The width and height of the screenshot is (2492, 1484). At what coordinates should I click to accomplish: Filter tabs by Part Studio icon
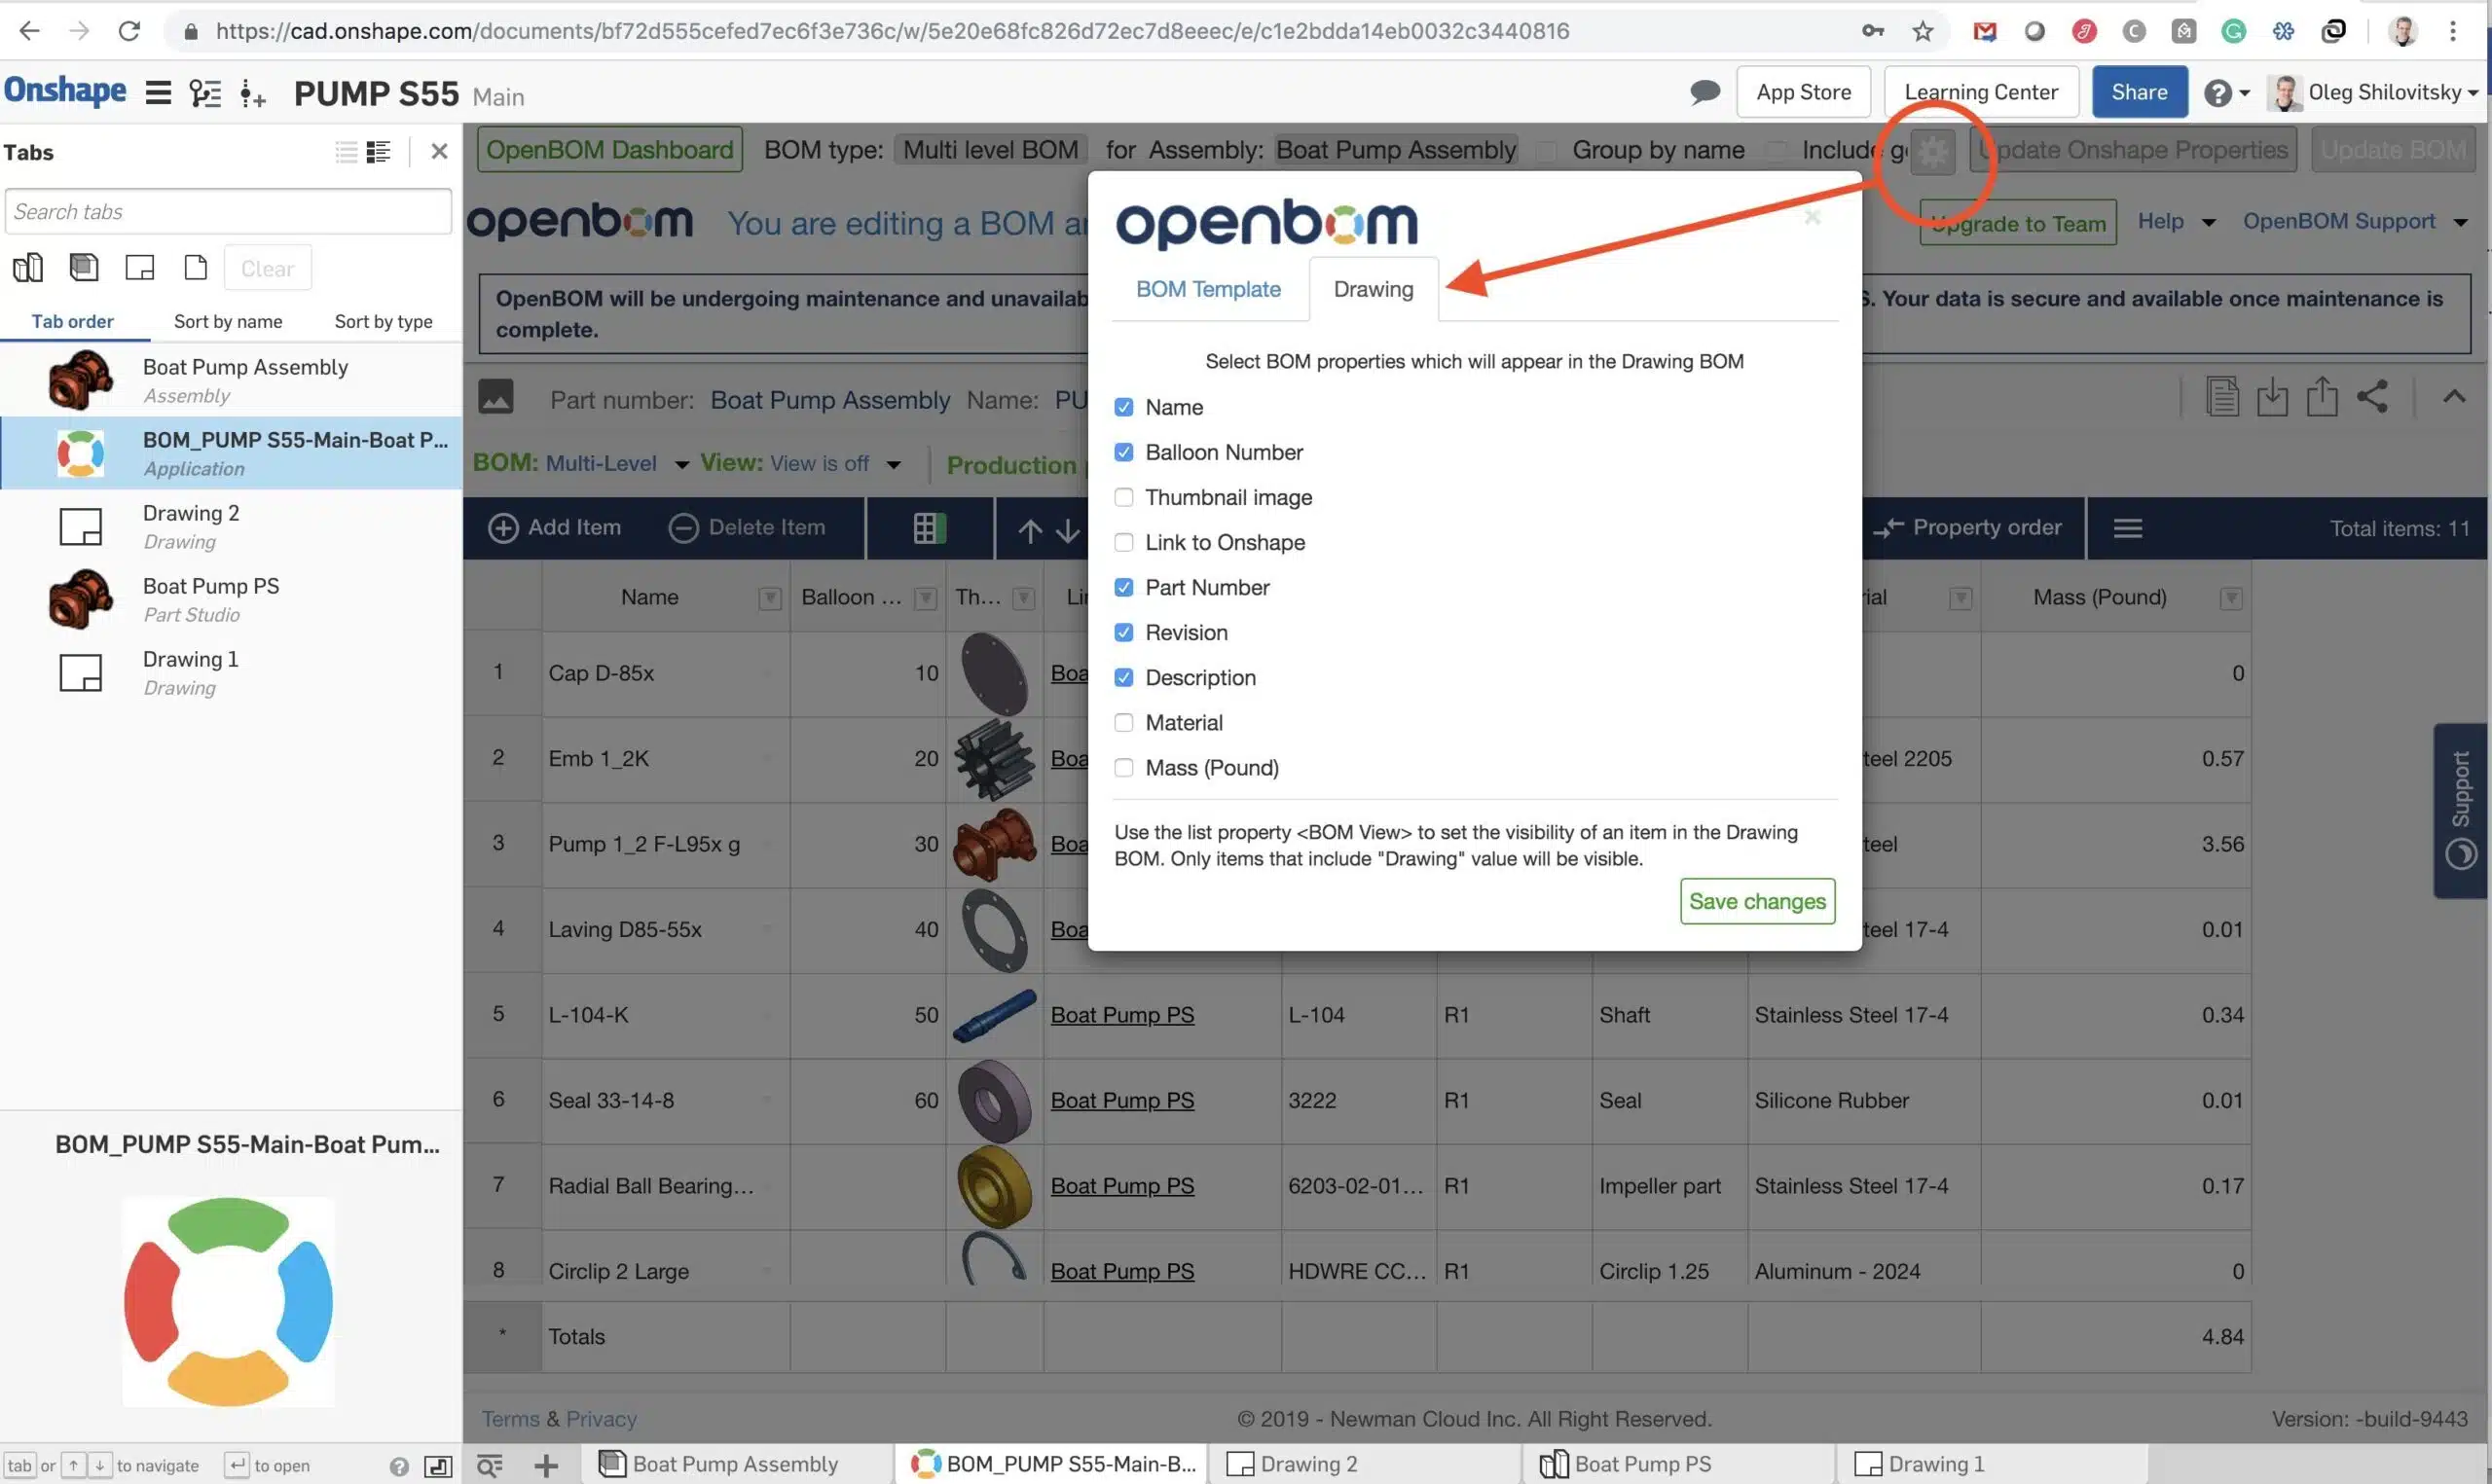pyautogui.click(x=28, y=268)
